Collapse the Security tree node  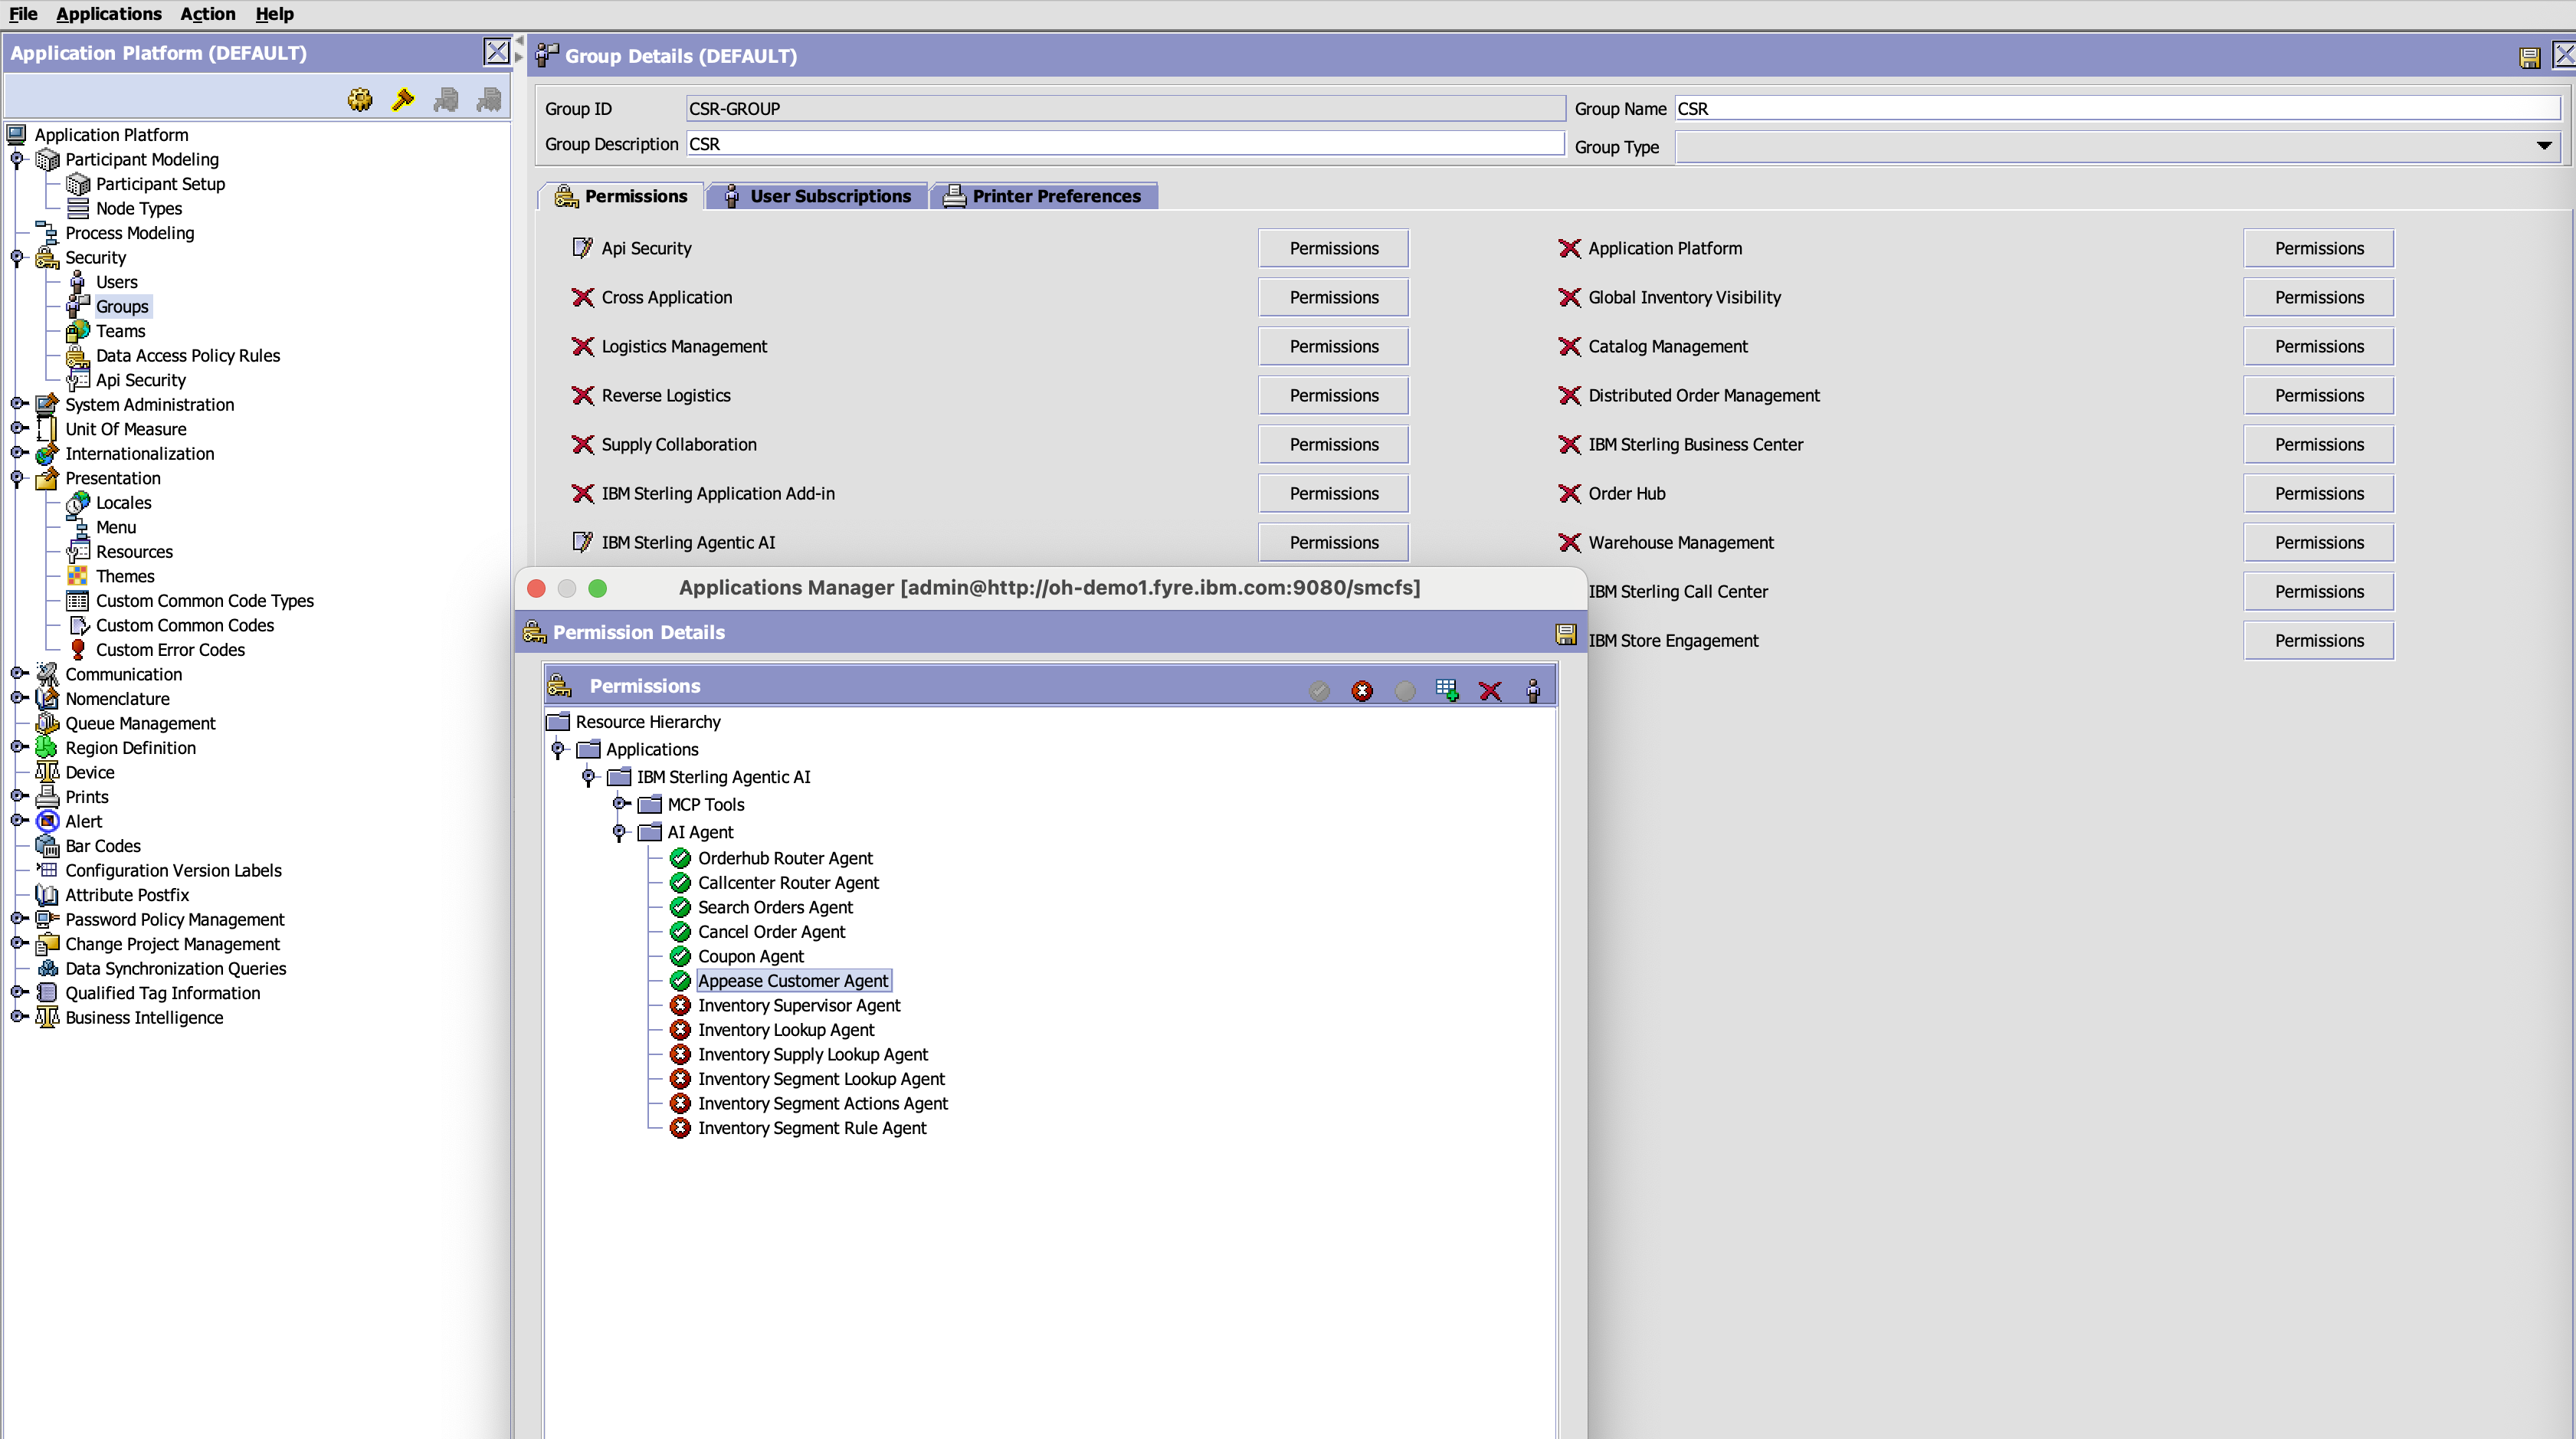17,257
